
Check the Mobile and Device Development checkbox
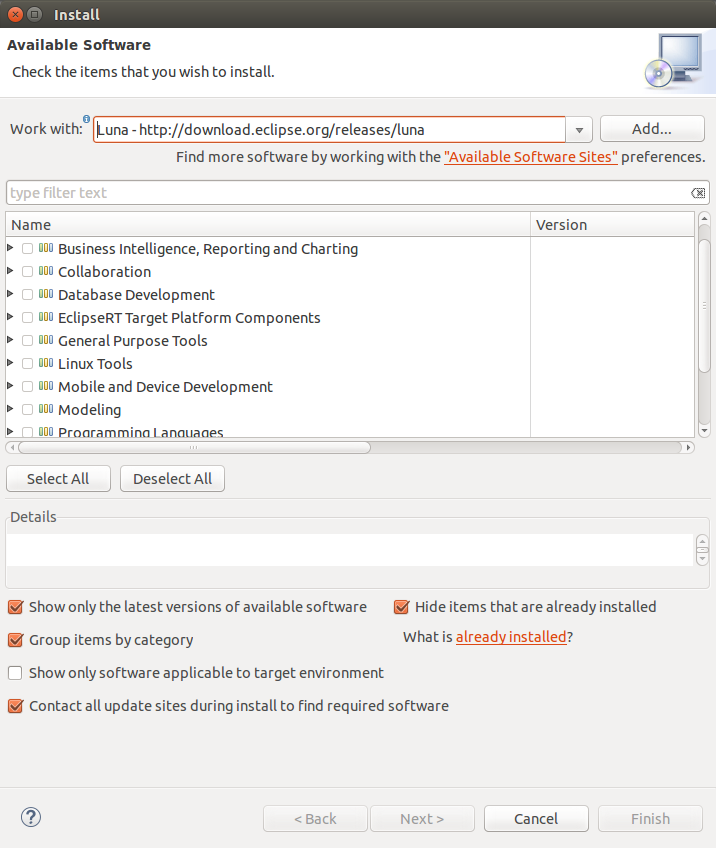click(27, 386)
